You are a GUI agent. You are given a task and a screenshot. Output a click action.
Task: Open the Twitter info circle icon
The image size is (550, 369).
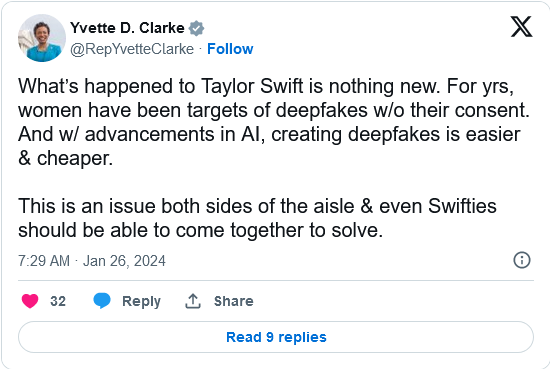[x=522, y=260]
